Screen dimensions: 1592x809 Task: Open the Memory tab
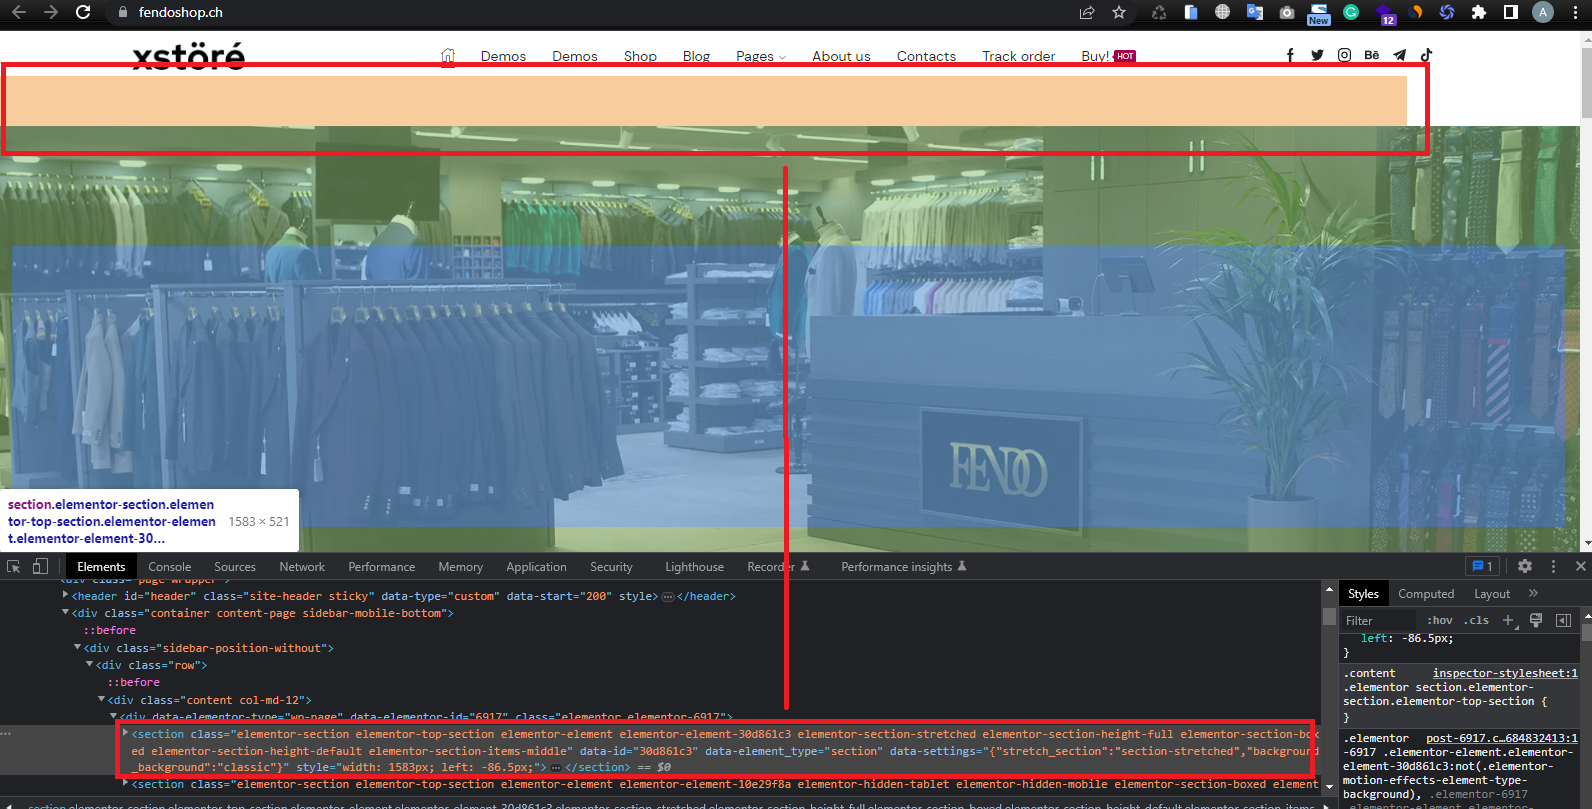[x=461, y=566]
